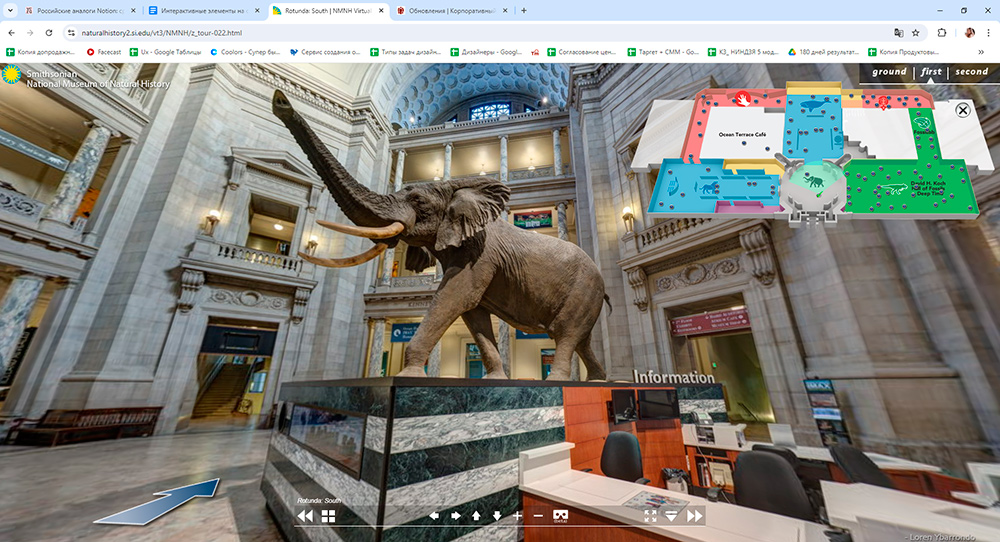The image size is (1000, 542).
Task: Enable VR headset mode
Action: [560, 516]
